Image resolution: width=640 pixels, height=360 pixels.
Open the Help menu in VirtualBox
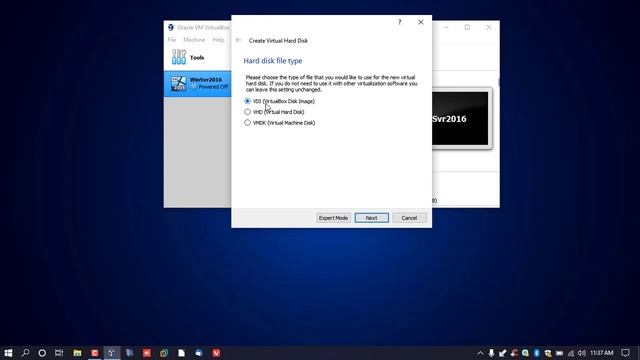(218, 40)
